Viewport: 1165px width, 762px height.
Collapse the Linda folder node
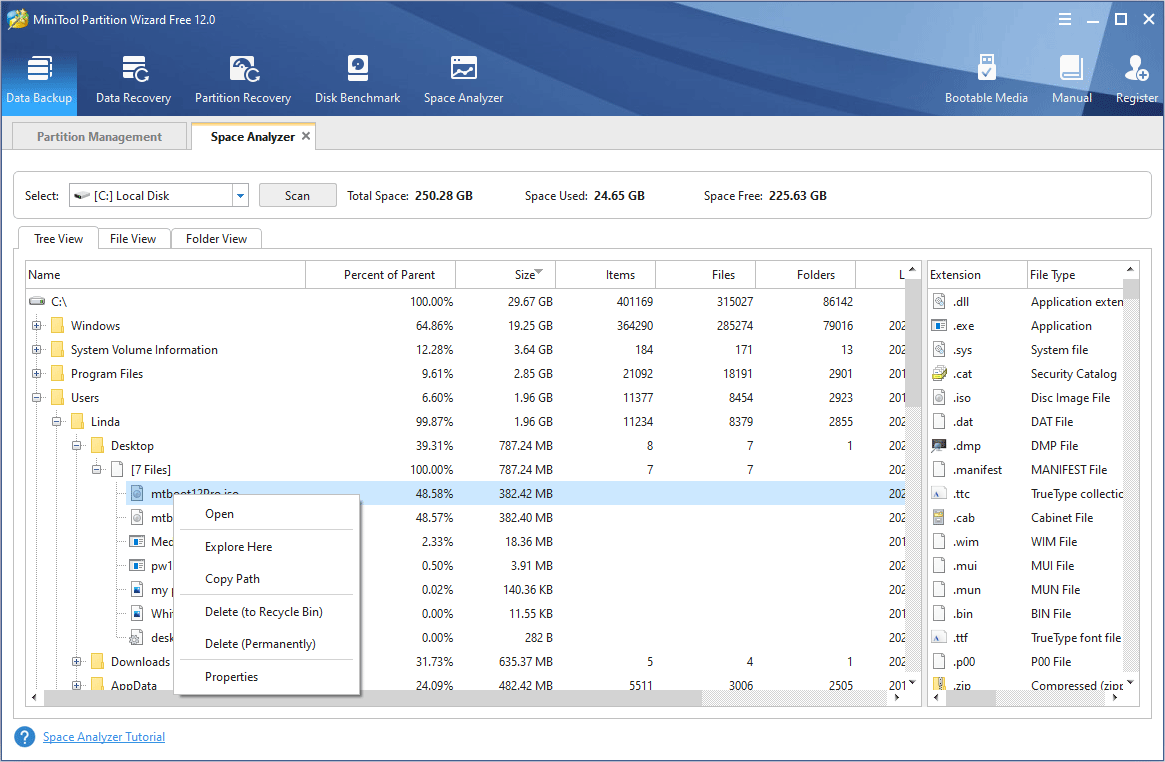tap(56, 421)
